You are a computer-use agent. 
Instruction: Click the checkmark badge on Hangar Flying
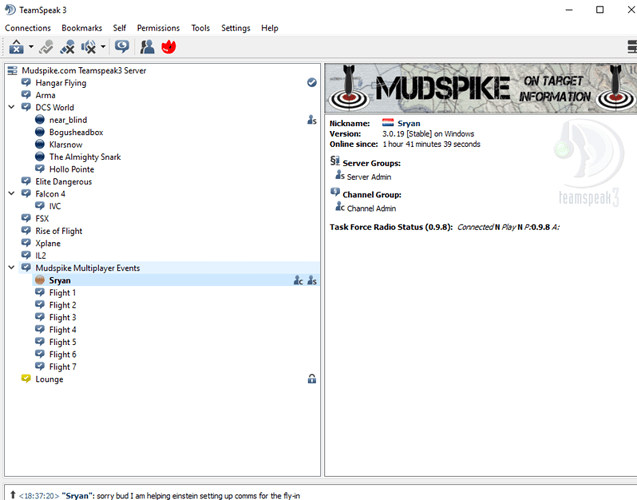312,83
